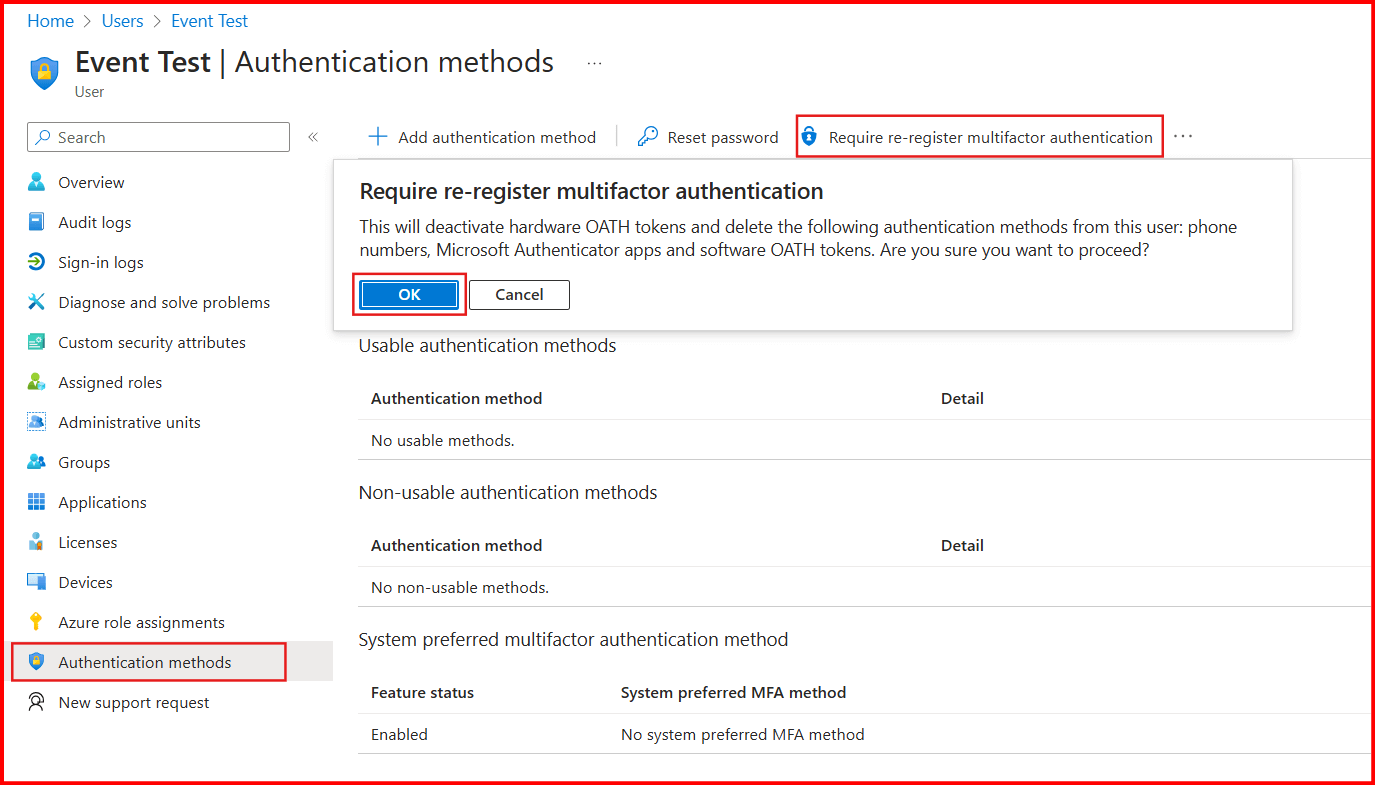Click the Reset password key icon
1375x785 pixels.
[x=648, y=137]
